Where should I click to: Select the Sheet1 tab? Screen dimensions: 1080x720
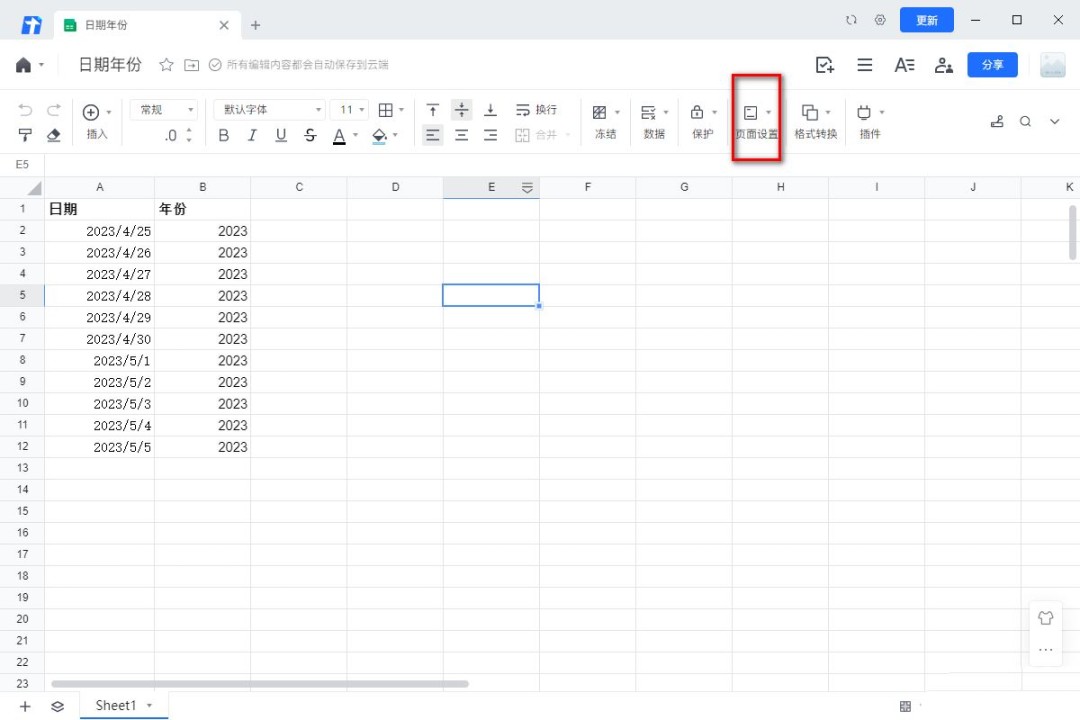(115, 705)
